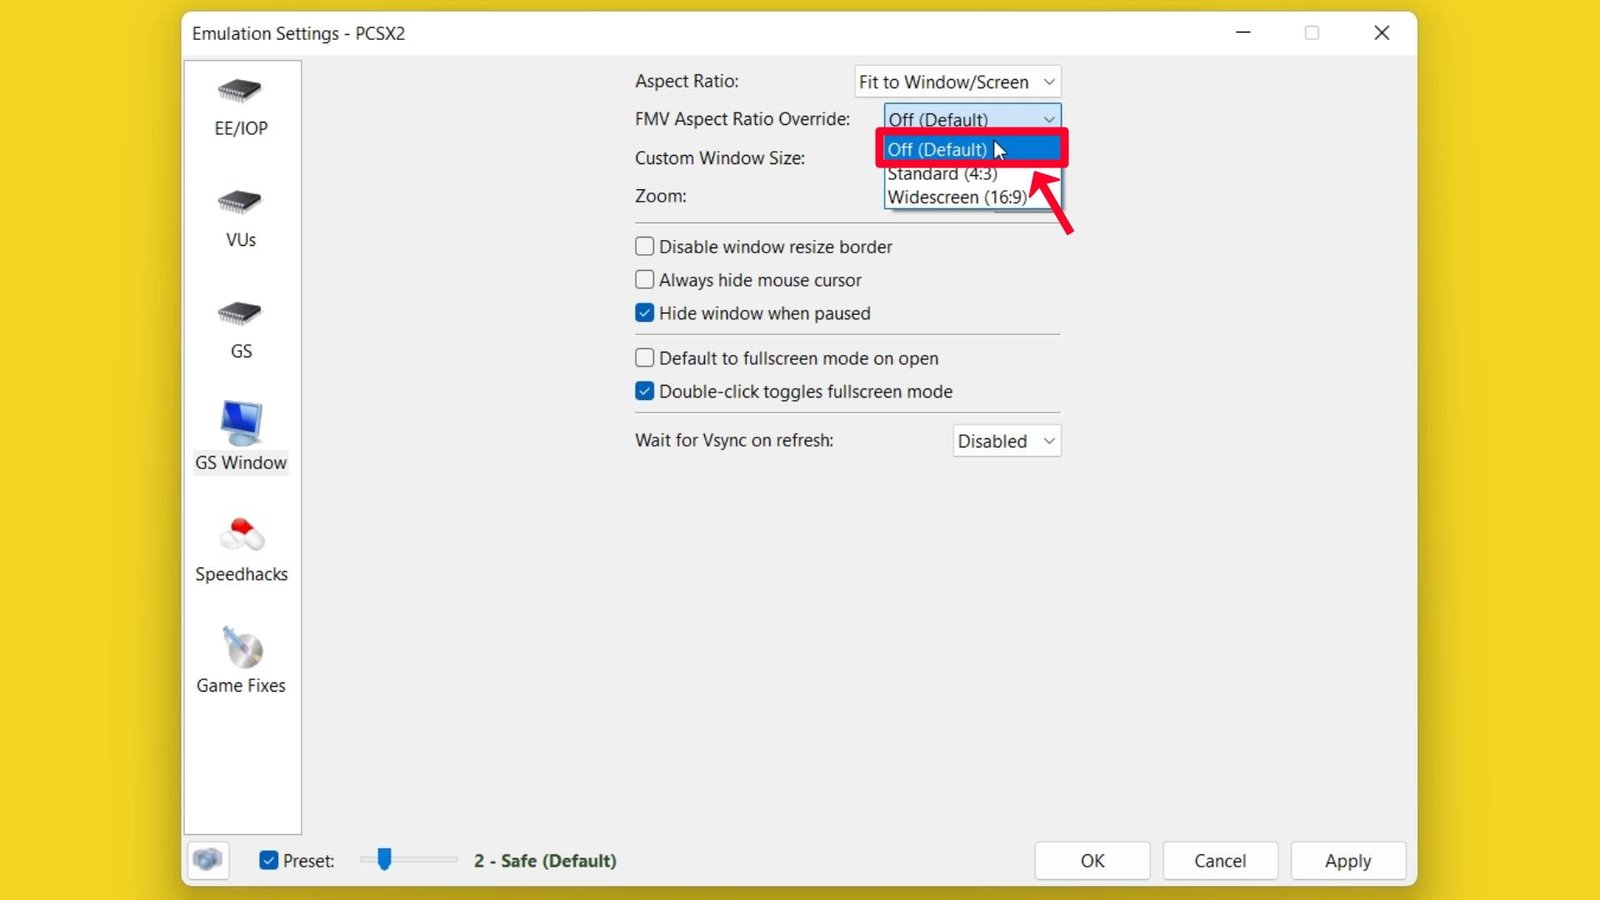This screenshot has height=900, width=1600.
Task: Click the GS Window label in sidebar
Action: click(241, 462)
